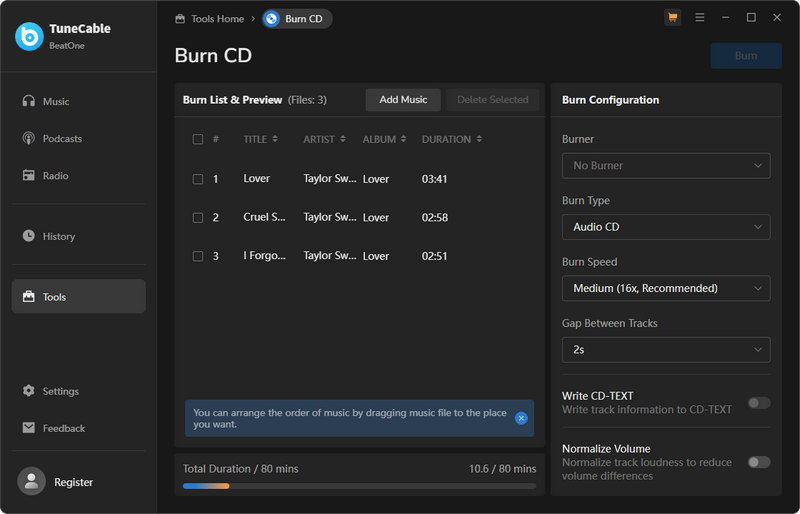Click the Tools toolbox icon in sidebar
The width and height of the screenshot is (800, 514).
[x=29, y=297]
